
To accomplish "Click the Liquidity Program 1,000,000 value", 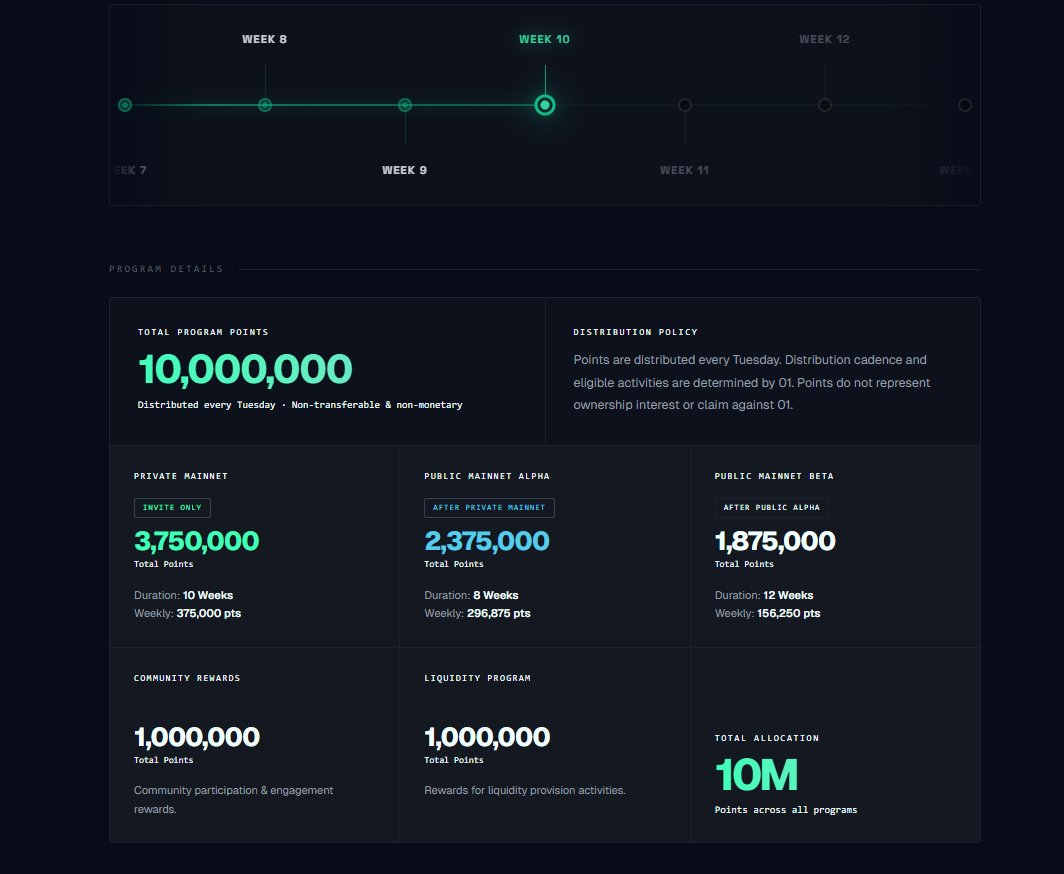I will [x=487, y=737].
